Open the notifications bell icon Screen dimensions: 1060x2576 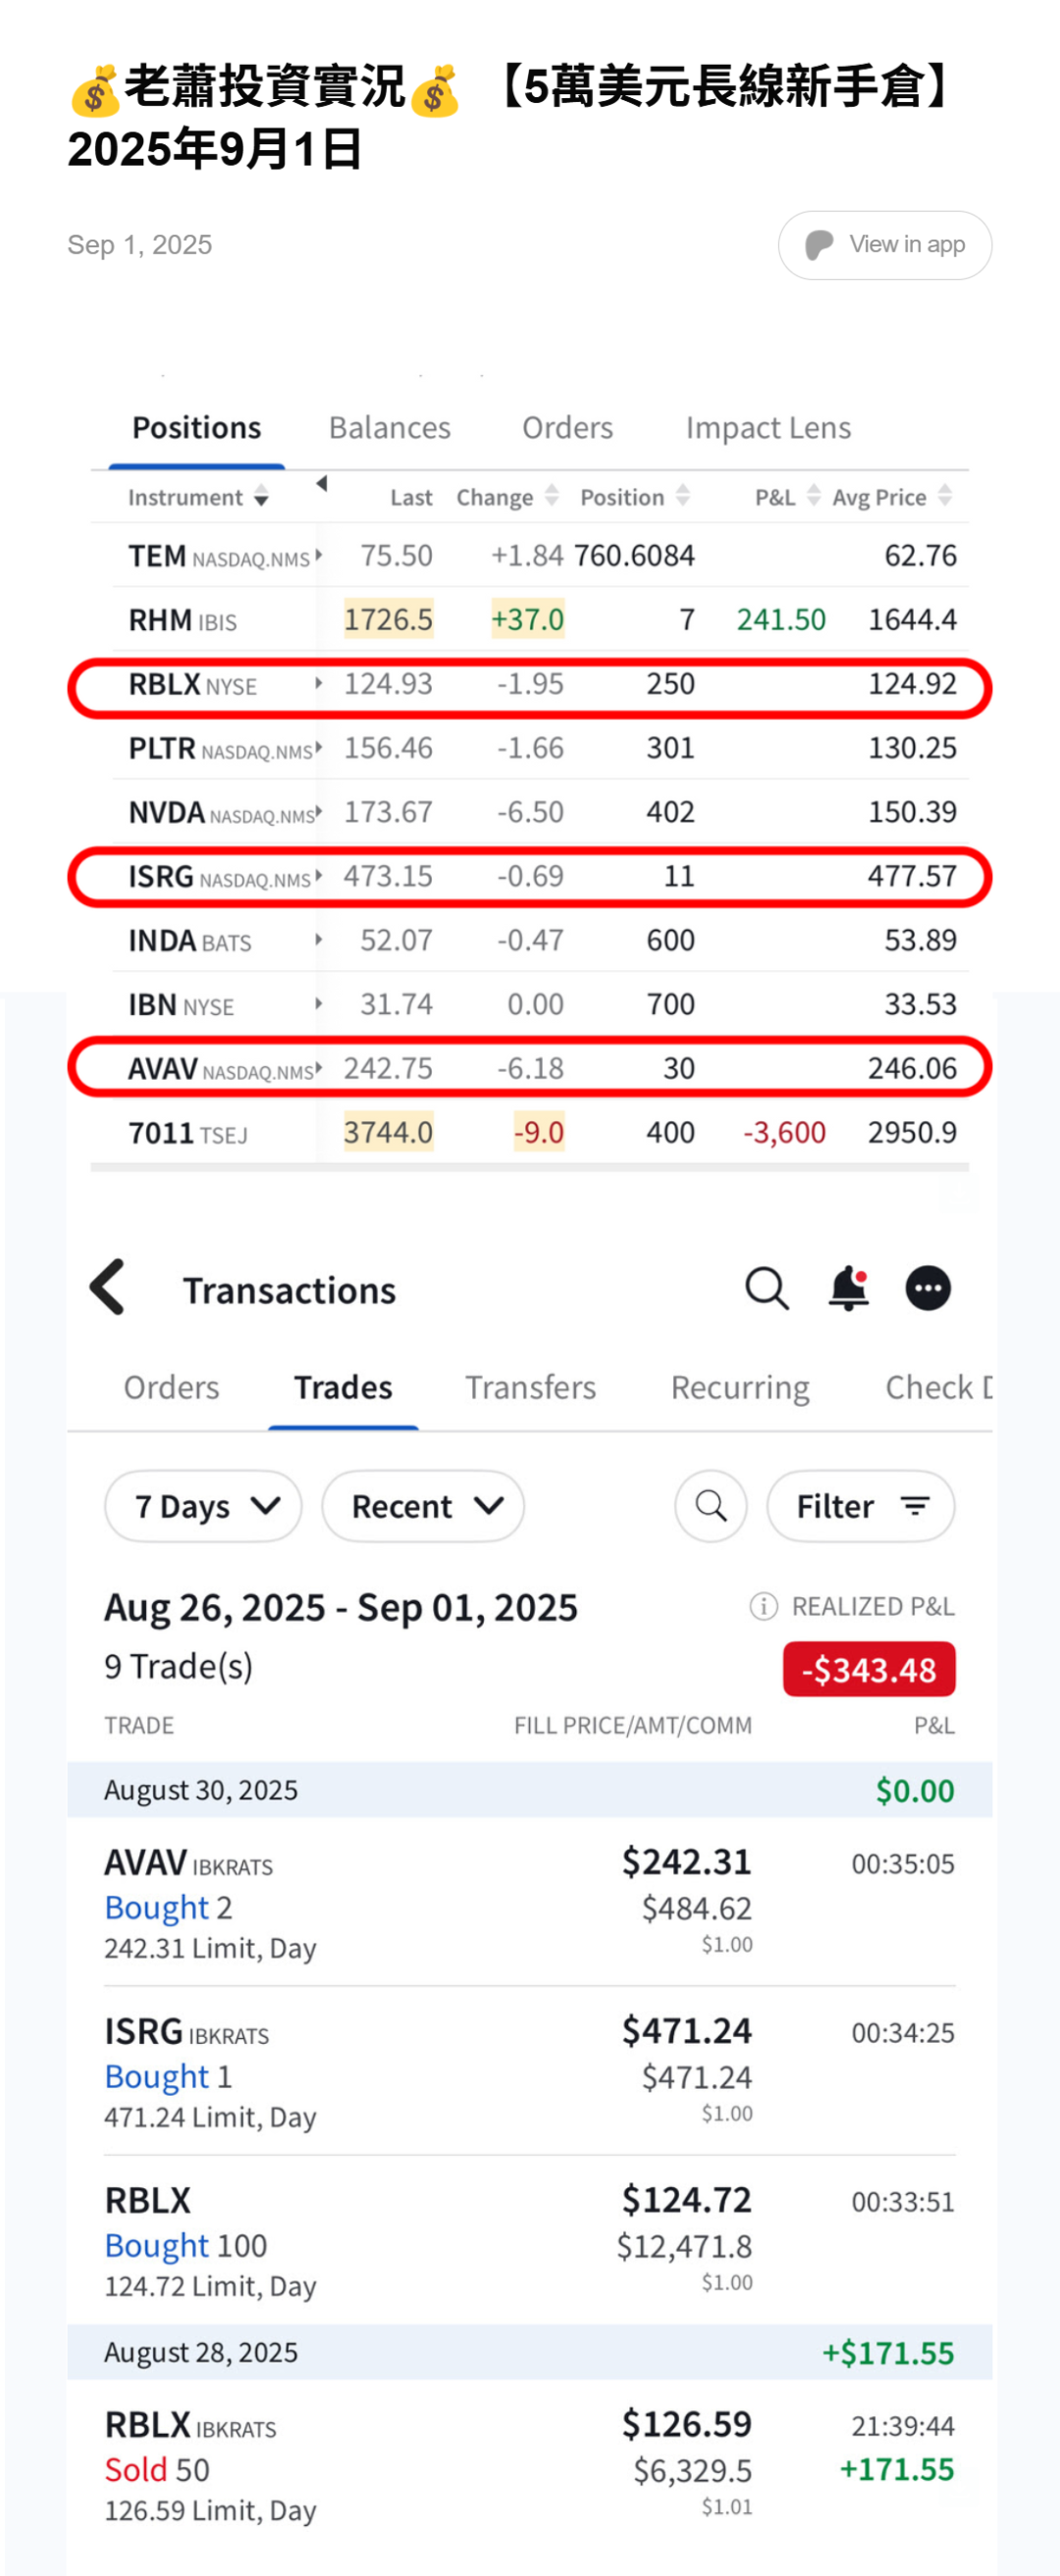(848, 1288)
